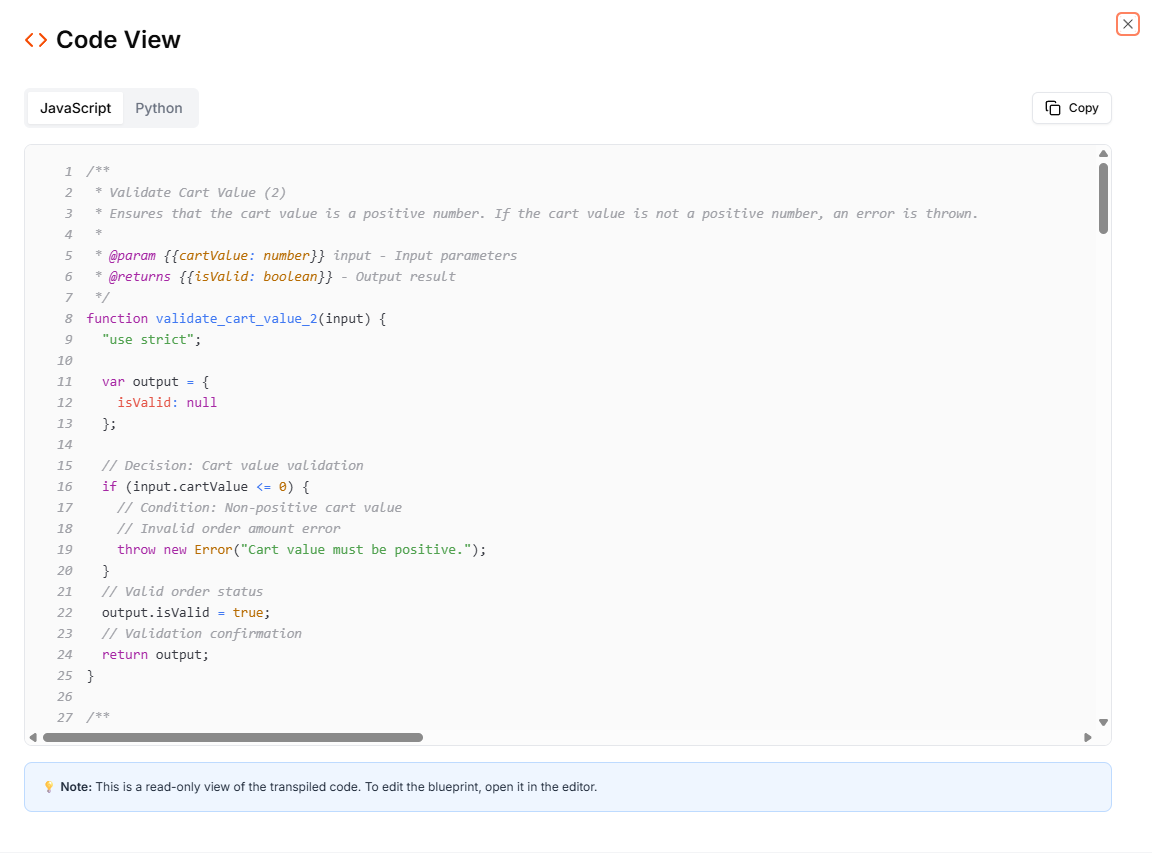Screen dimensions: 1152x853
Task: Click line number 8 in the gutter
Action: click(x=68, y=318)
